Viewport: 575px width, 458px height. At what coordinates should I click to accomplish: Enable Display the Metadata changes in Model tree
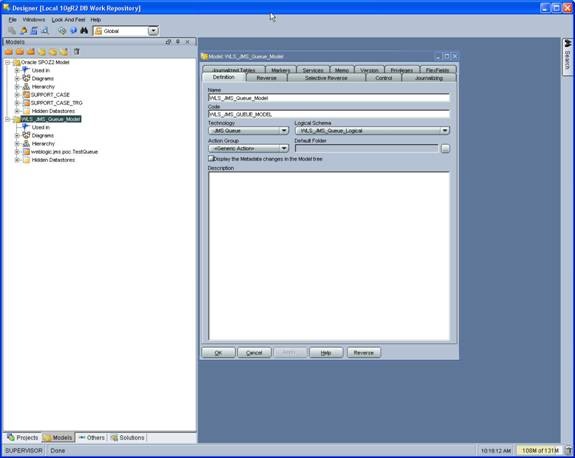coord(211,158)
